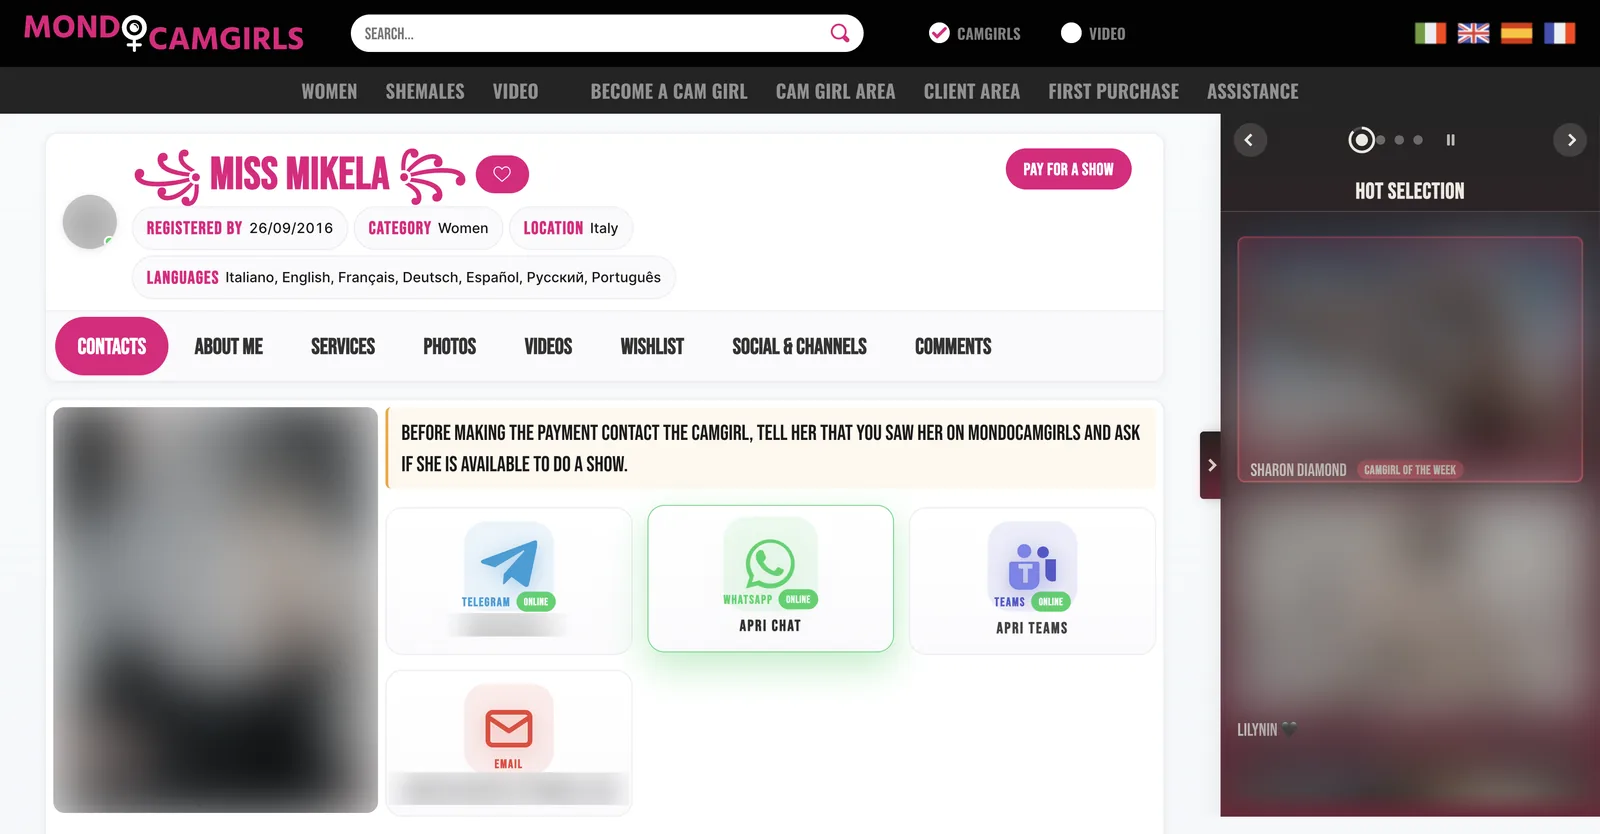This screenshot has width=1600, height=834.
Task: Collapse the Hot Selection sidebar arrow
Action: [x=1211, y=465]
